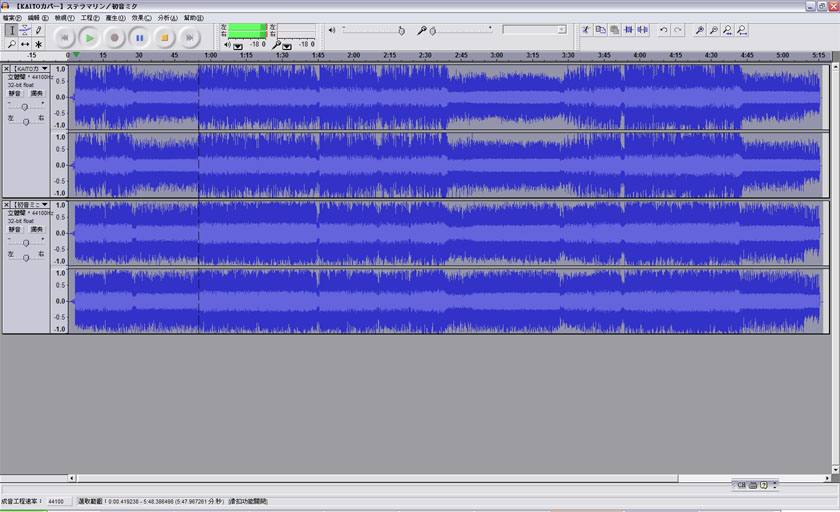Viewport: 840px width, 512px height.
Task: Skip to end of the project
Action: (189, 37)
